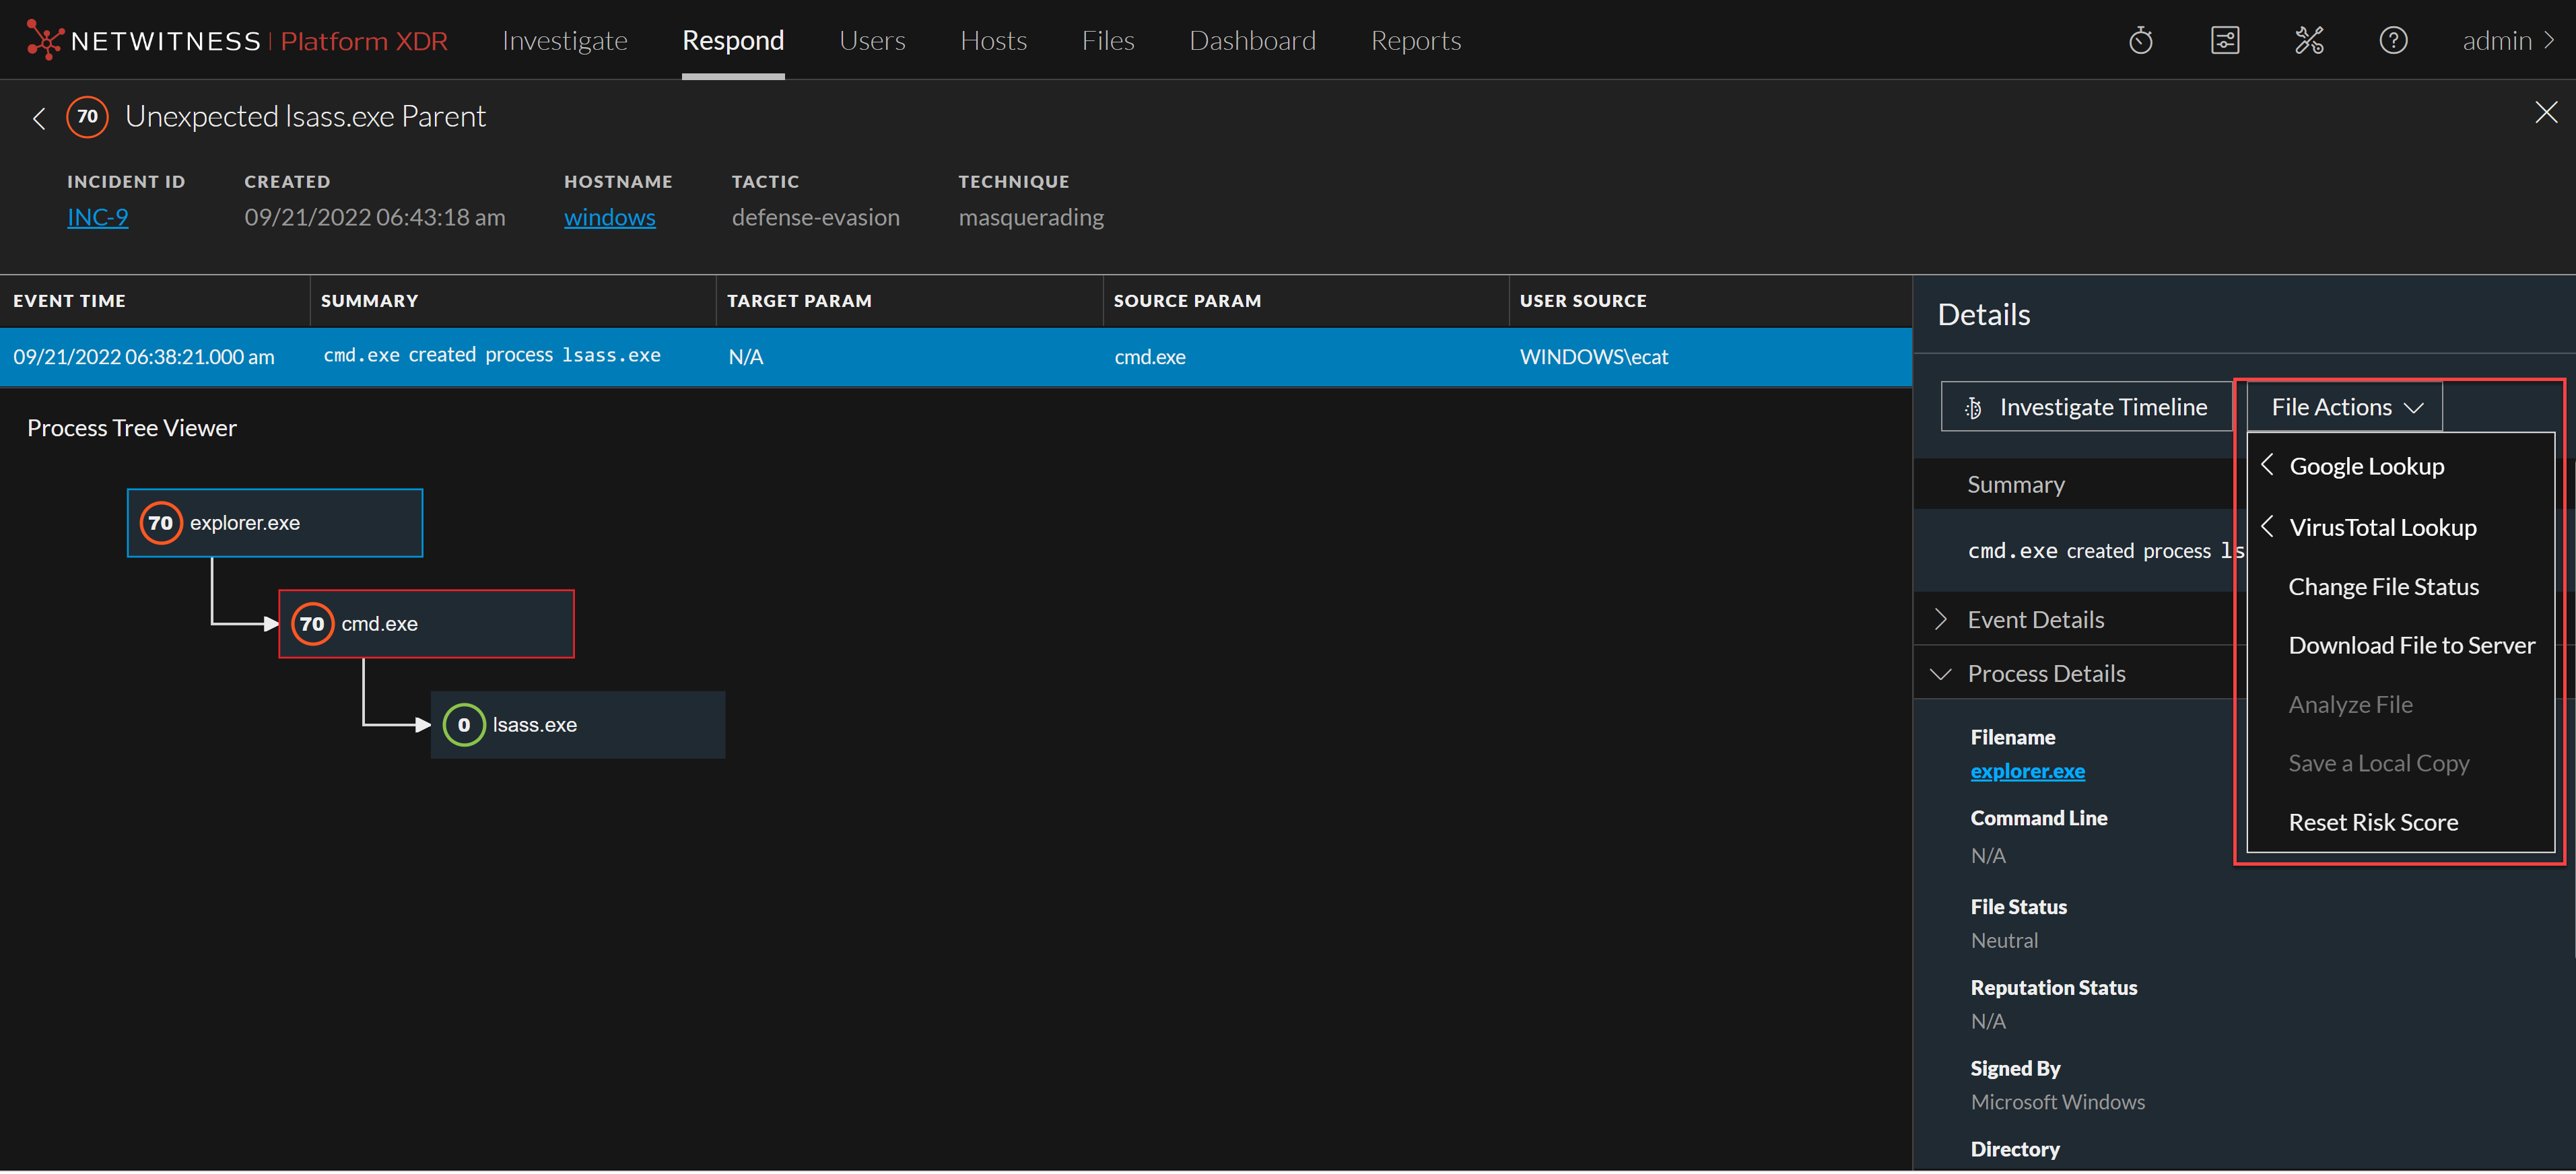Click the 0 score badge on lsass.exe node
The image size is (2576, 1174).
coord(463,724)
